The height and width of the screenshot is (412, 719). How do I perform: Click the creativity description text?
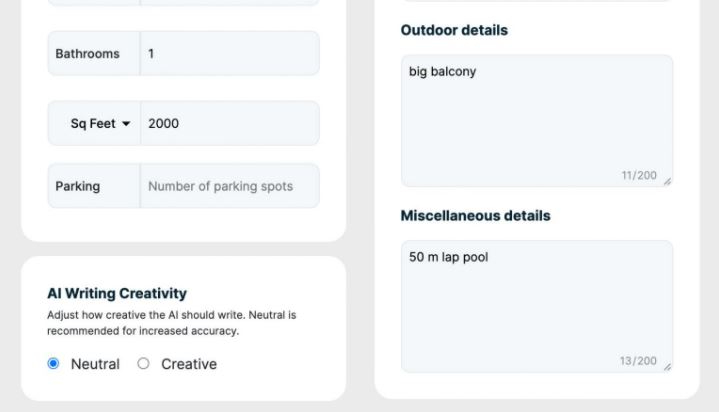click(x=171, y=322)
